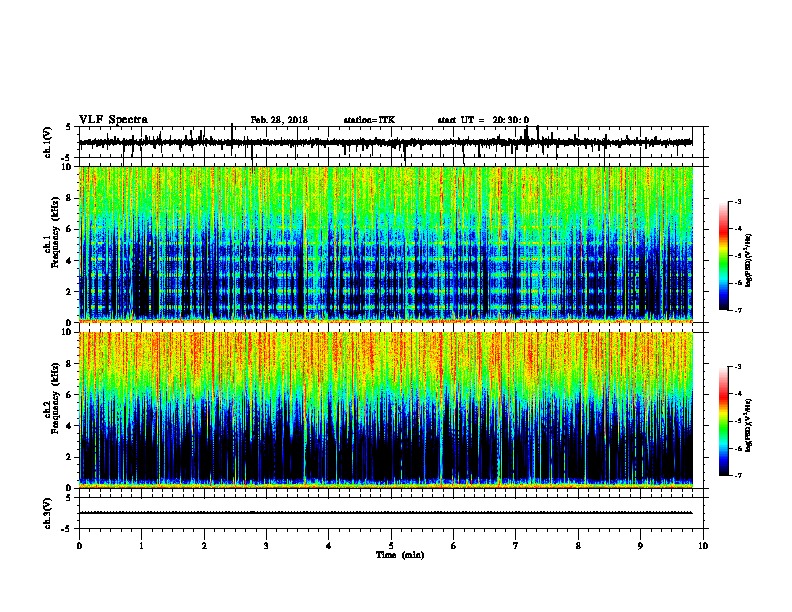Select the "Feb. 28, 2018" date text
792x612 pixels.
pyautogui.click(x=279, y=120)
